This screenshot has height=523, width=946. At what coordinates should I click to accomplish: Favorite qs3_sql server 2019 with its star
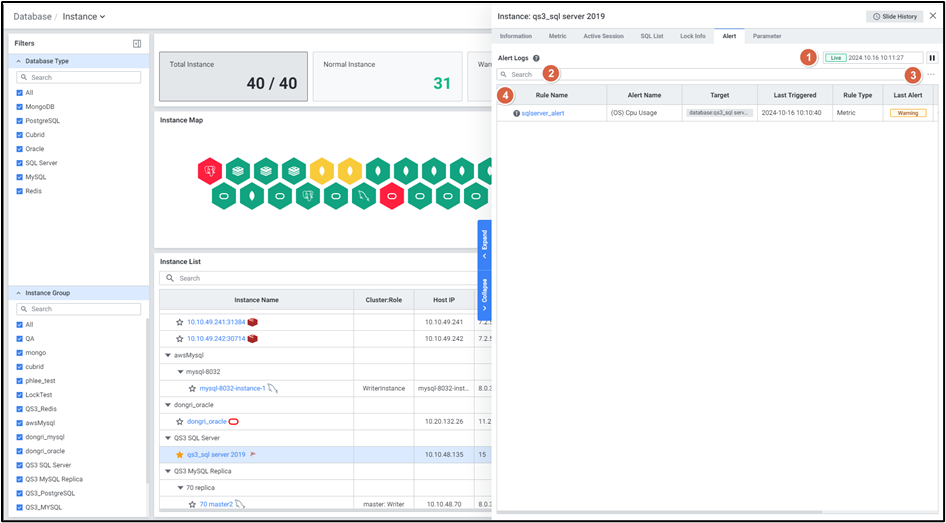[180, 455]
